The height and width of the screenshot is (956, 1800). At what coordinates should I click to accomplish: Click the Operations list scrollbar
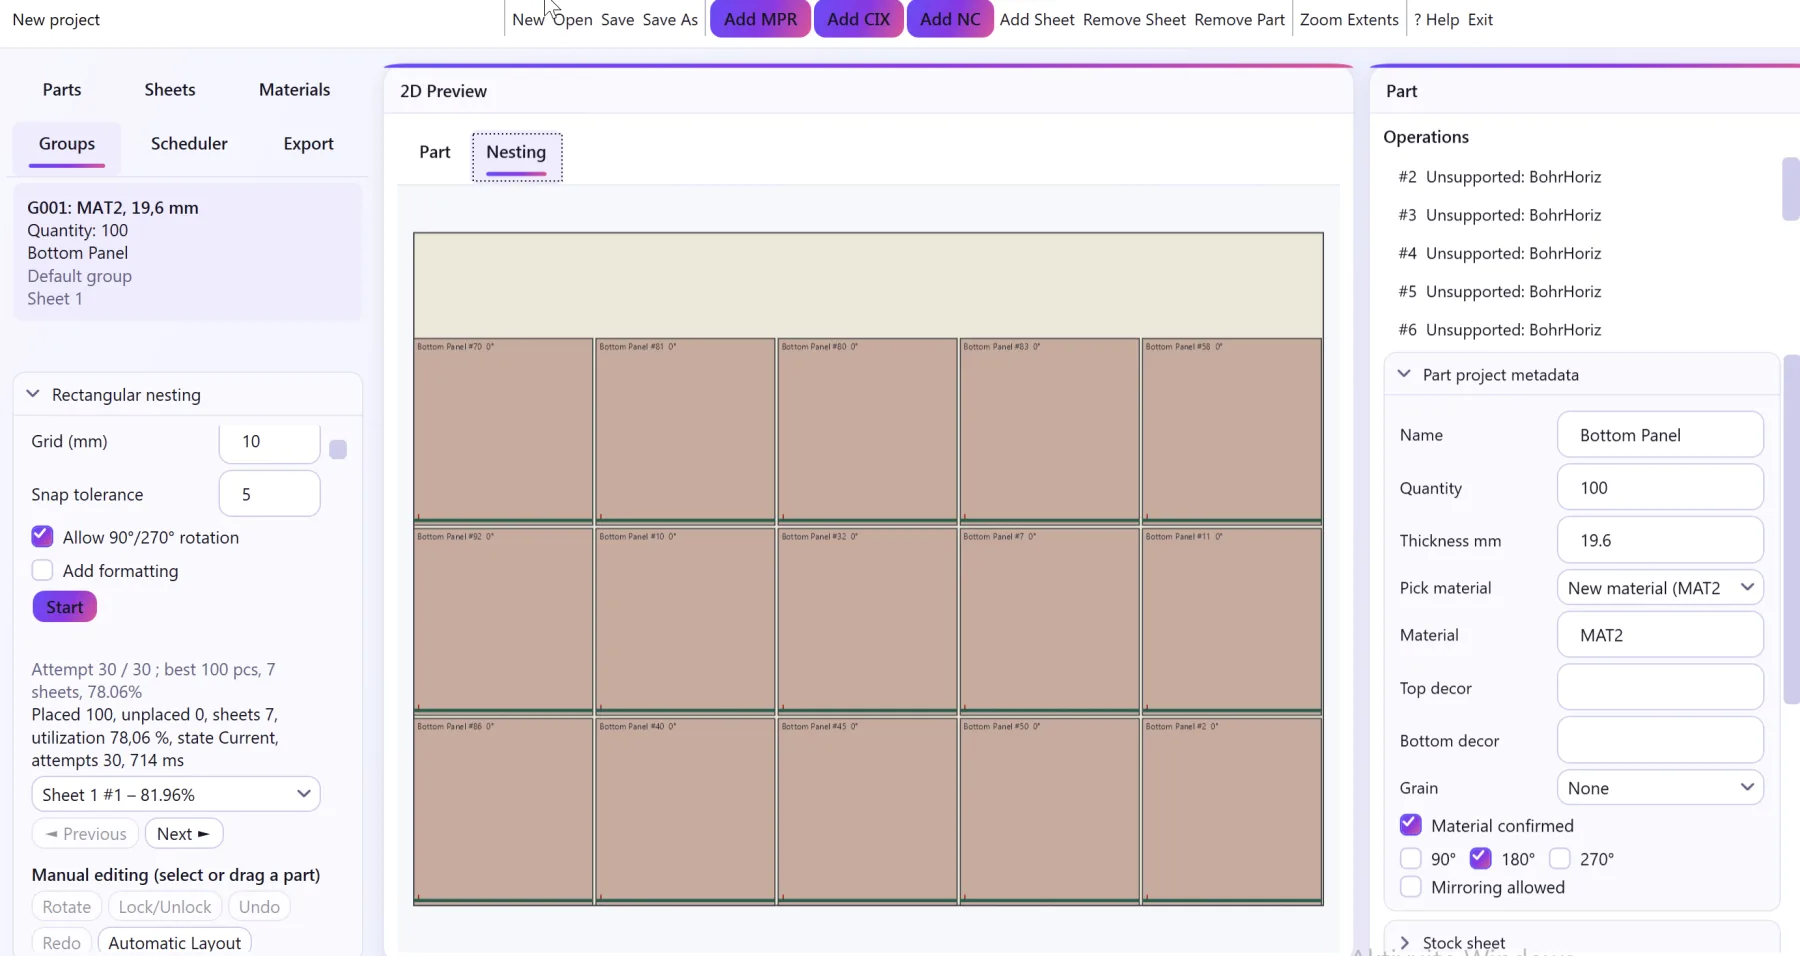point(1790,189)
